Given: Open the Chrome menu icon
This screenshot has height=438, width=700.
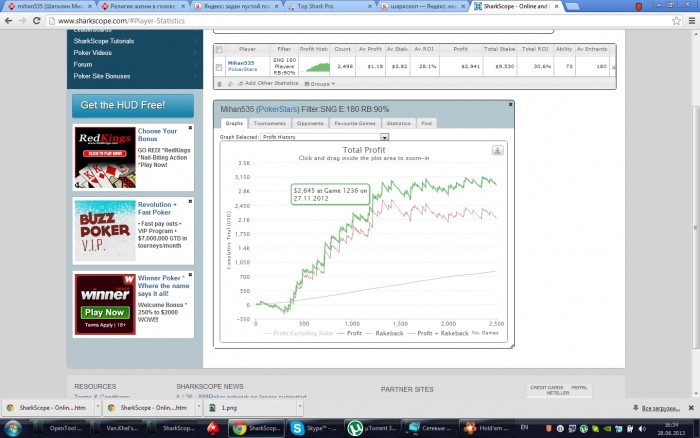Looking at the screenshot, I should coord(692,21).
